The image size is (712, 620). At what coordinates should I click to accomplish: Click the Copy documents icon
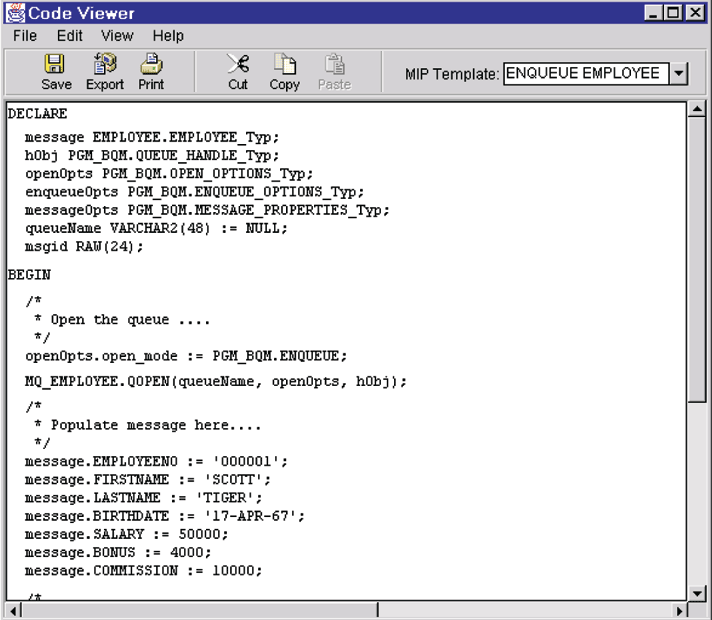(x=284, y=65)
